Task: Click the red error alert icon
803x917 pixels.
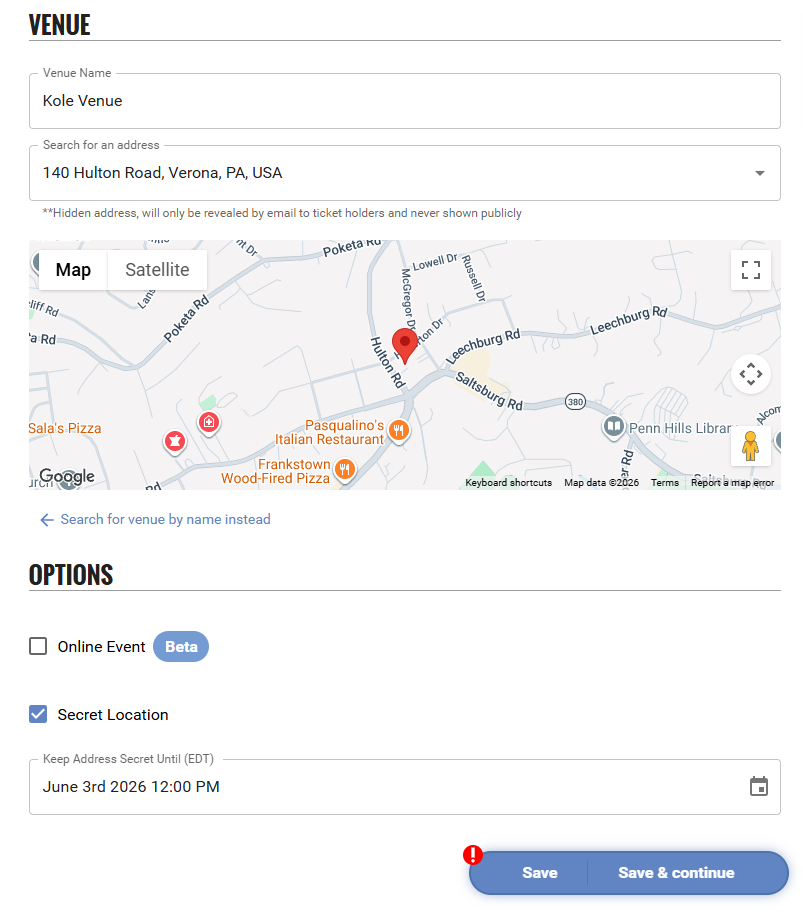Action: (473, 855)
